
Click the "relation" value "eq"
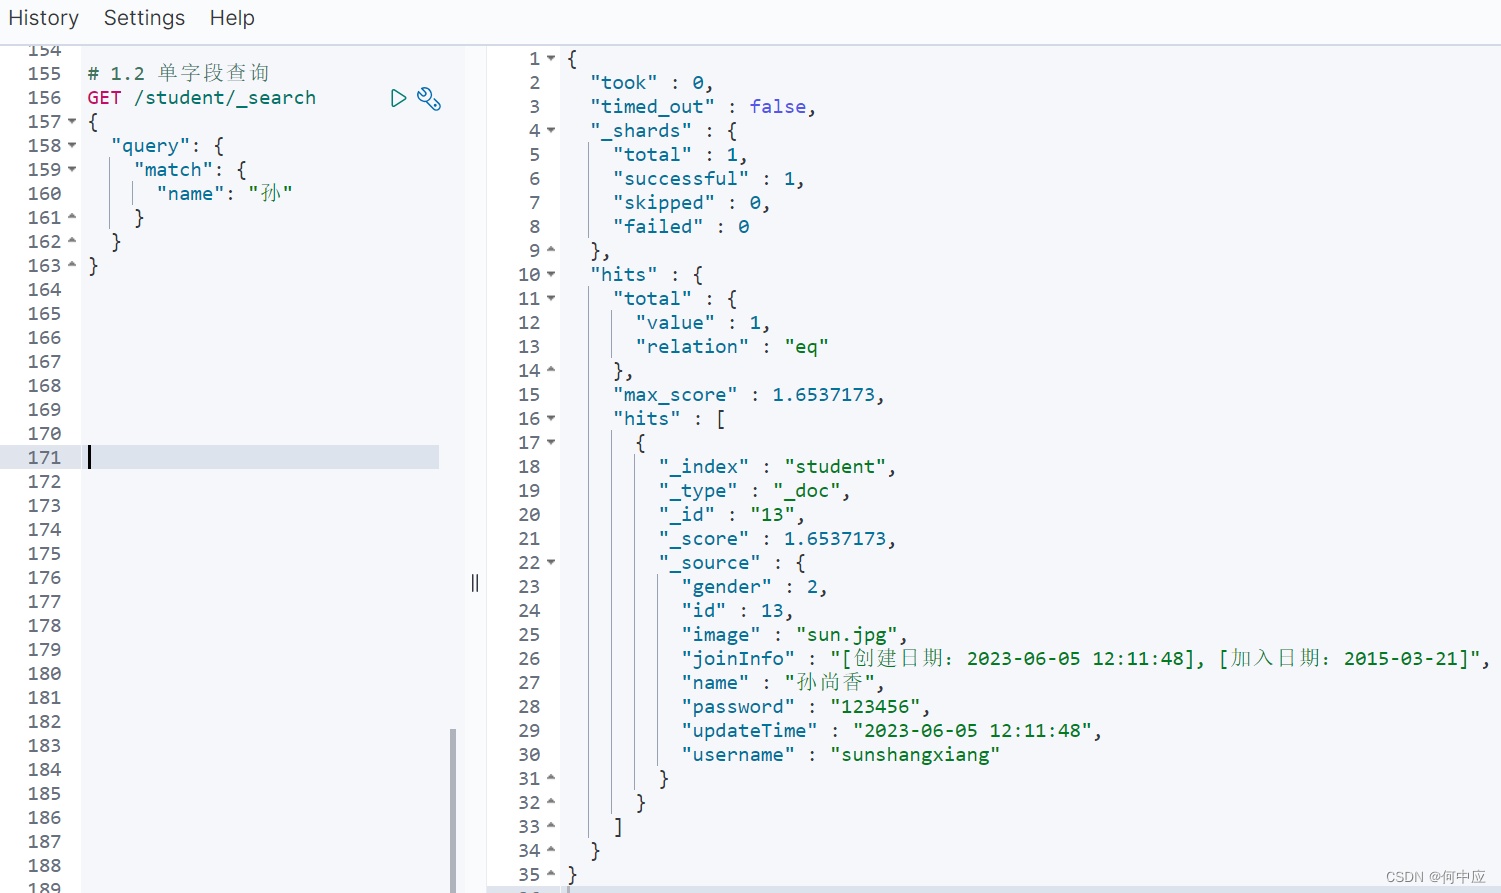(806, 347)
